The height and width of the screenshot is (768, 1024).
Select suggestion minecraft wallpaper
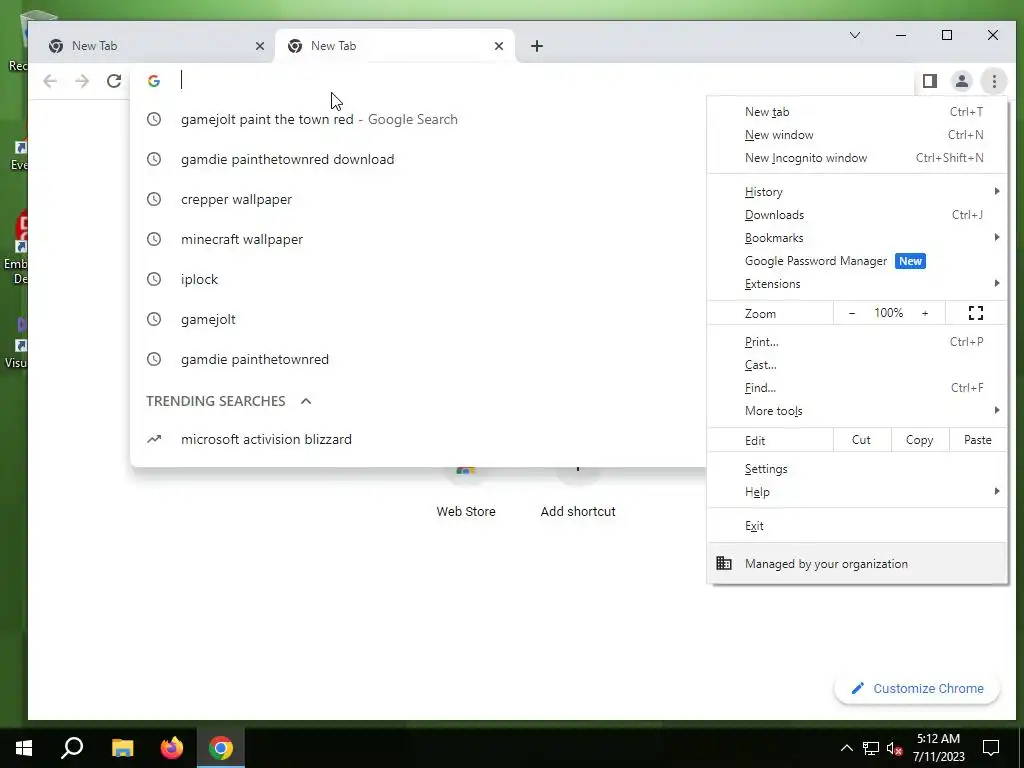[418, 239]
